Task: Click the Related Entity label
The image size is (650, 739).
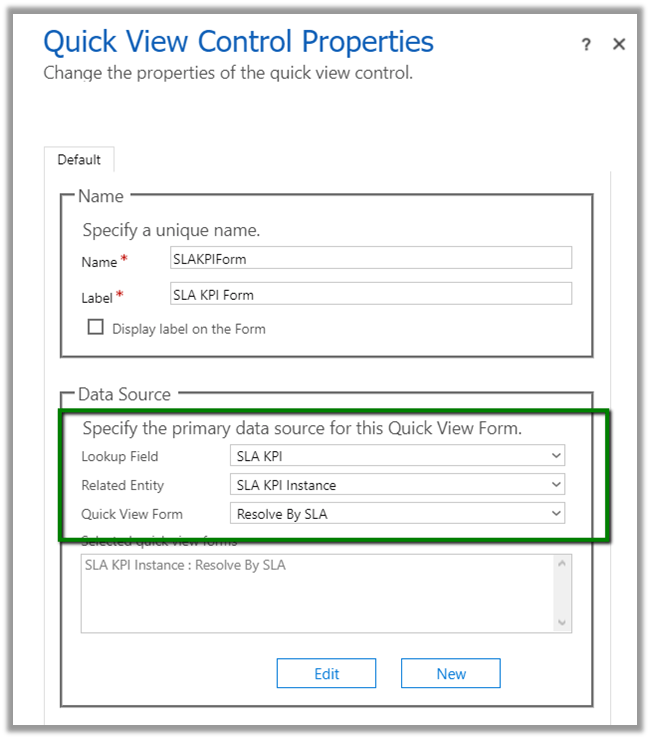Action: 123,485
